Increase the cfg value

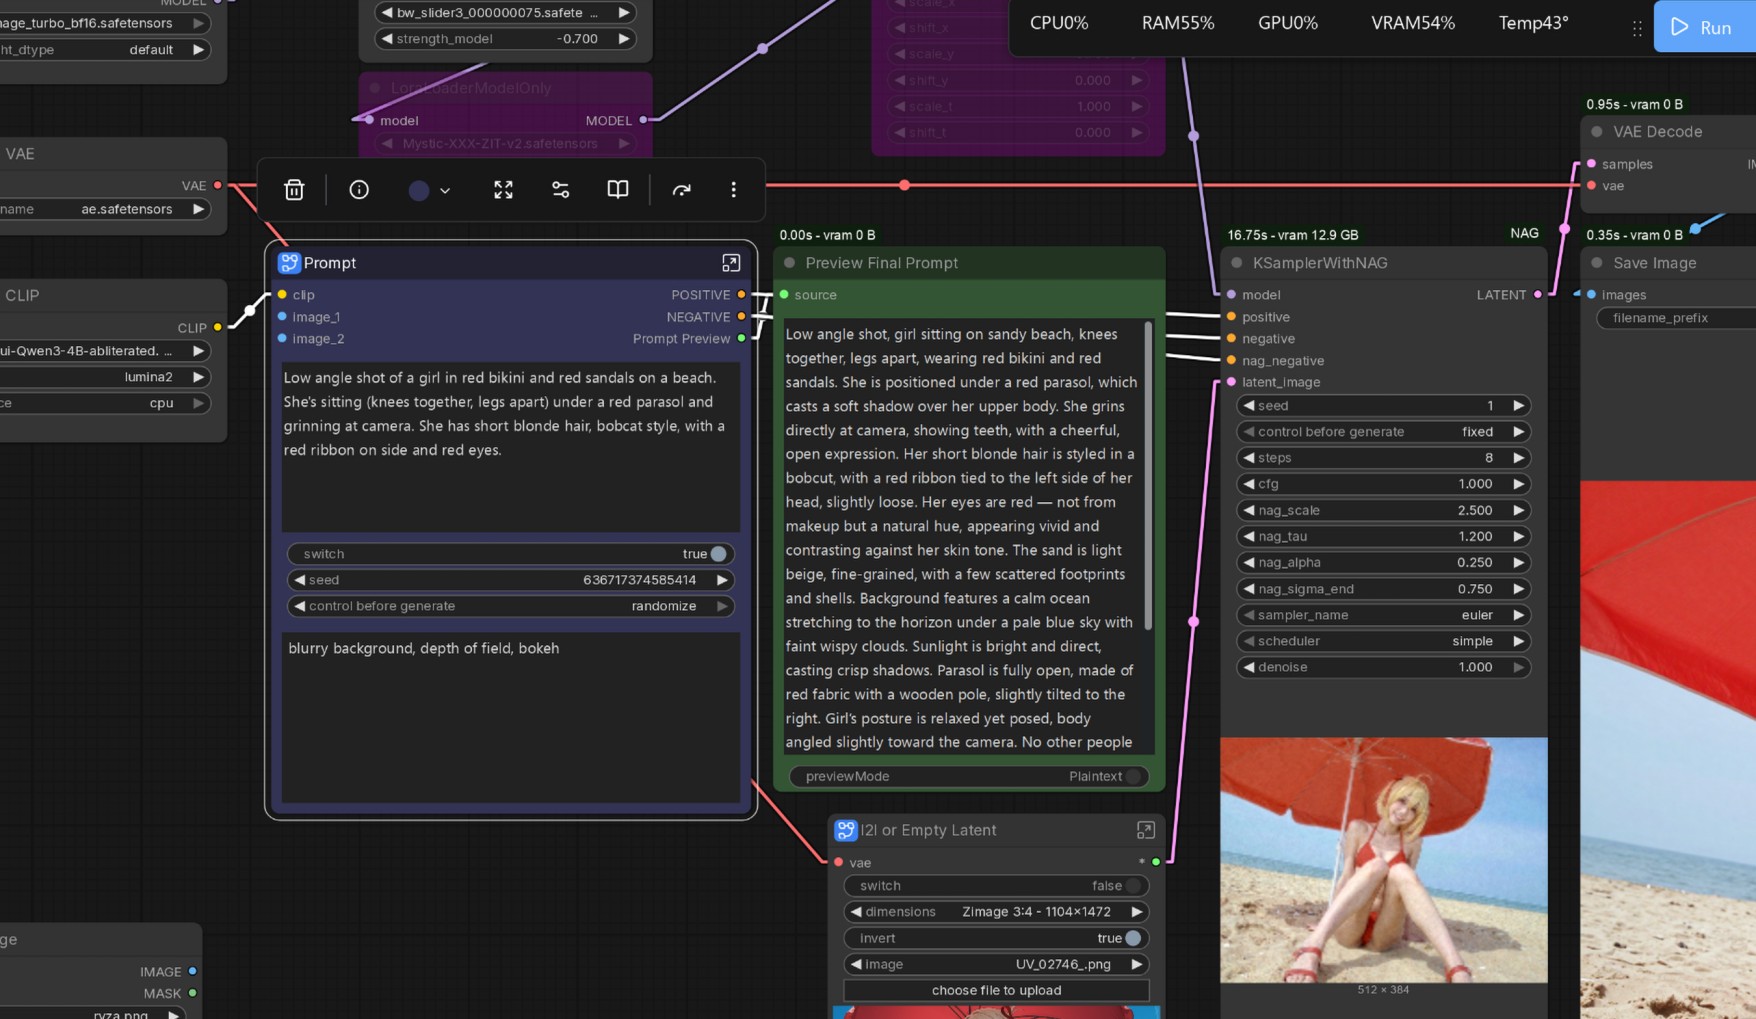pos(1519,484)
